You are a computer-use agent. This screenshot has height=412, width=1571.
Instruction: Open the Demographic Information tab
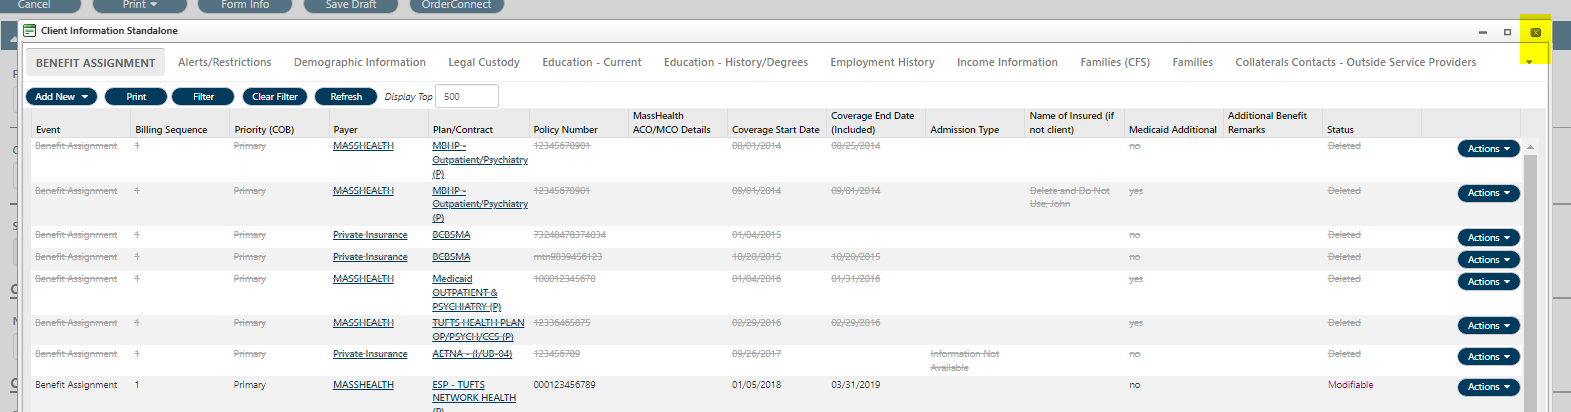360,62
